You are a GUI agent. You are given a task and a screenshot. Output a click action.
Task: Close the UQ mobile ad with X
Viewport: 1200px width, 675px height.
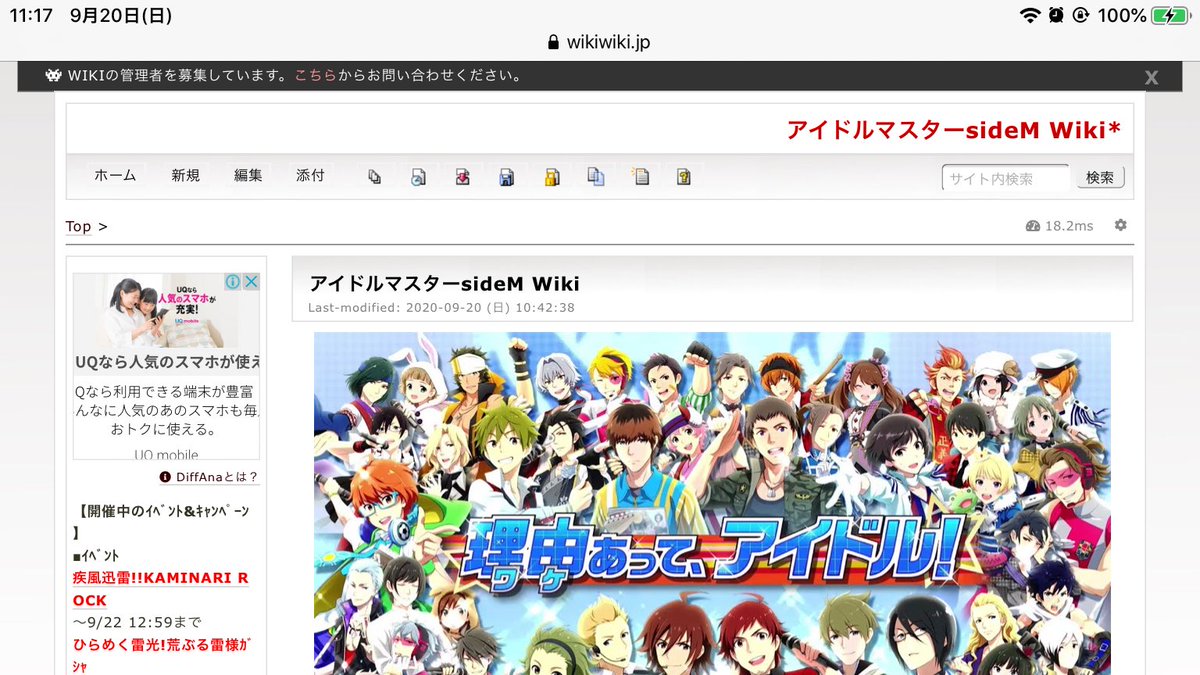point(251,282)
